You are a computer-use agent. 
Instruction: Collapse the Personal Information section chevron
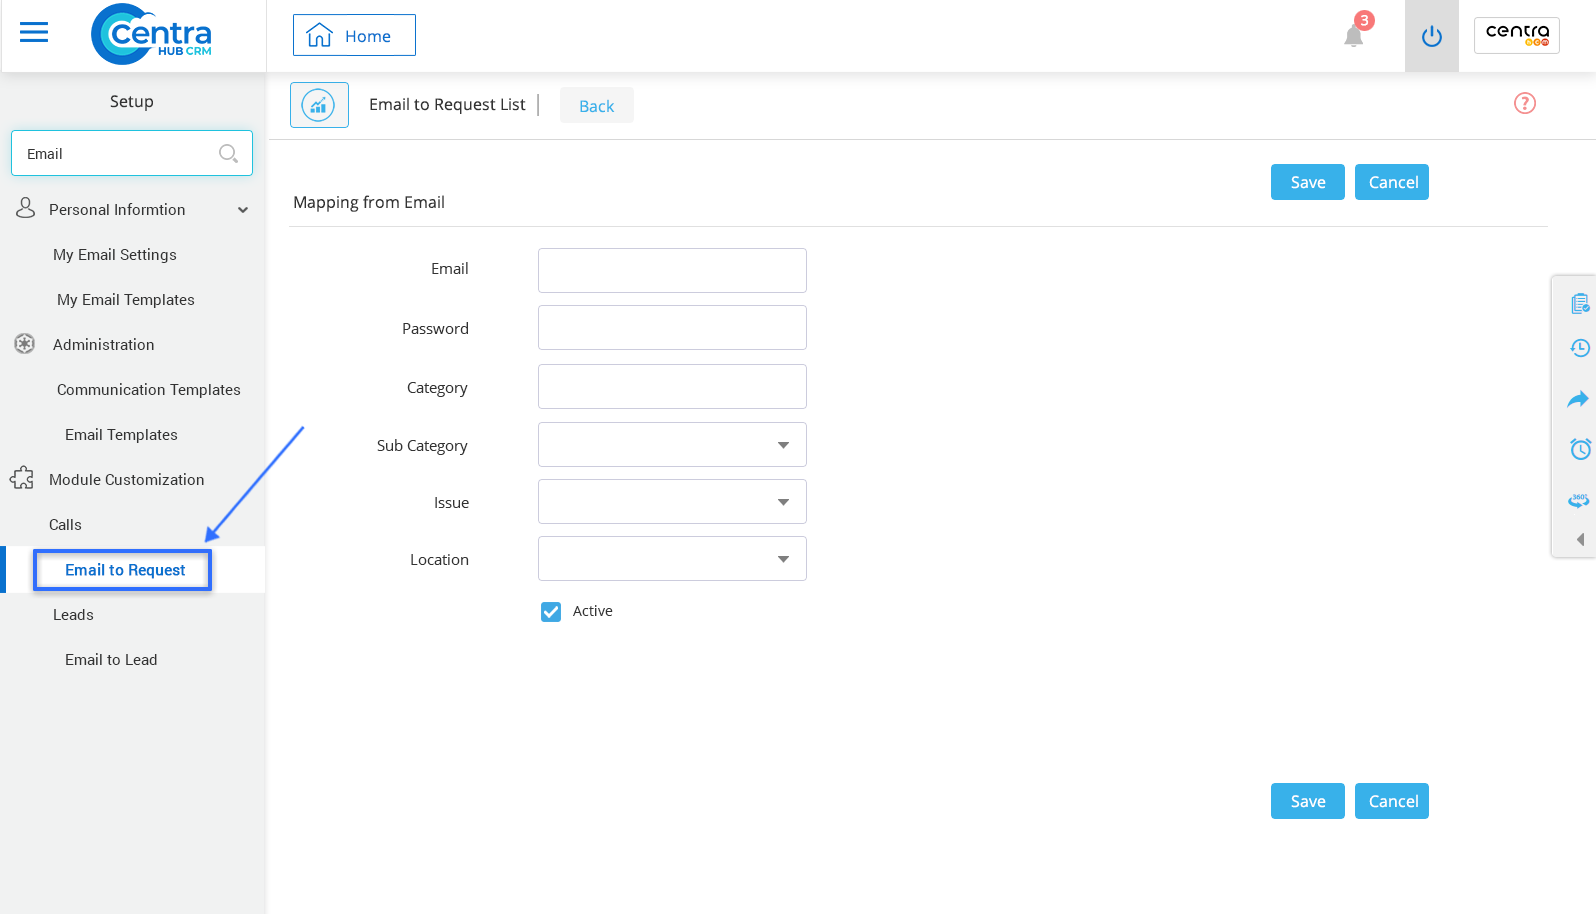click(x=243, y=210)
